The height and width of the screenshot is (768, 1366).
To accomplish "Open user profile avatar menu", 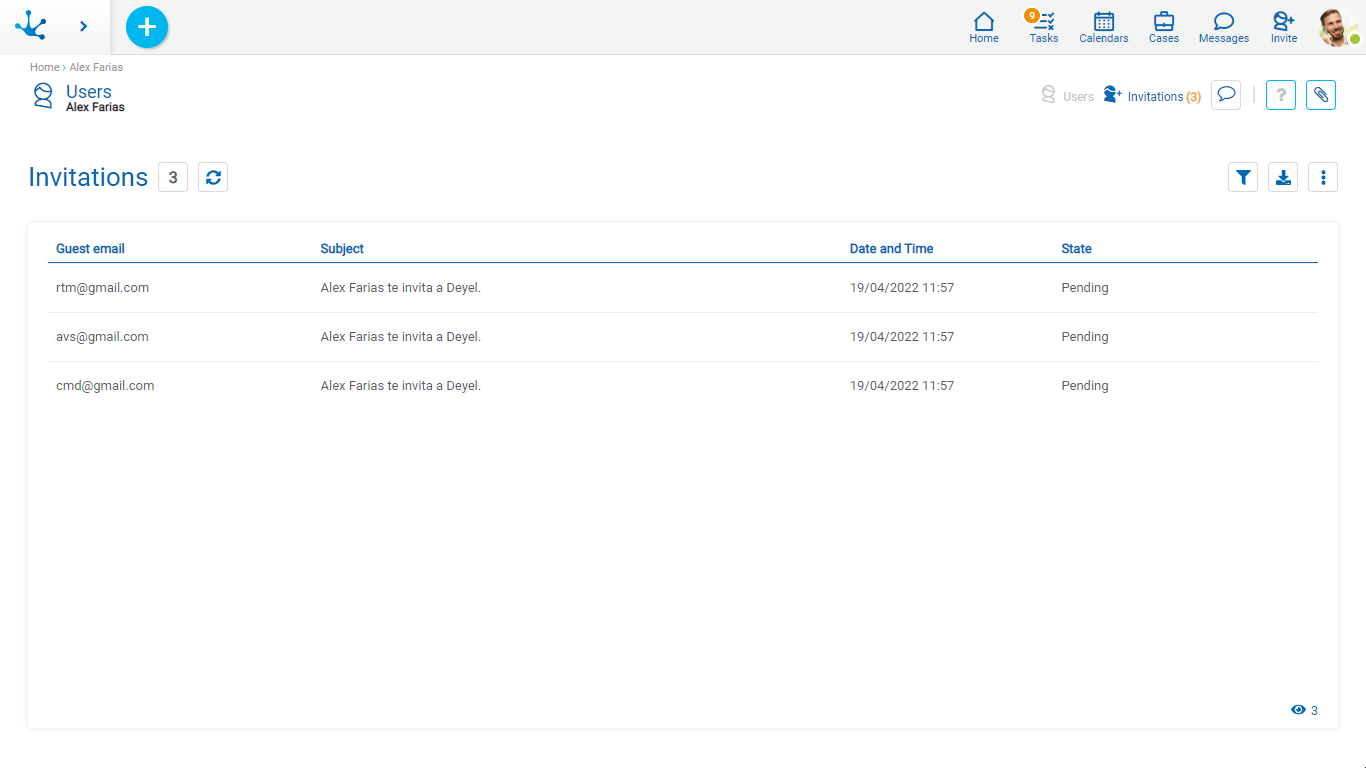I will pyautogui.click(x=1337, y=27).
